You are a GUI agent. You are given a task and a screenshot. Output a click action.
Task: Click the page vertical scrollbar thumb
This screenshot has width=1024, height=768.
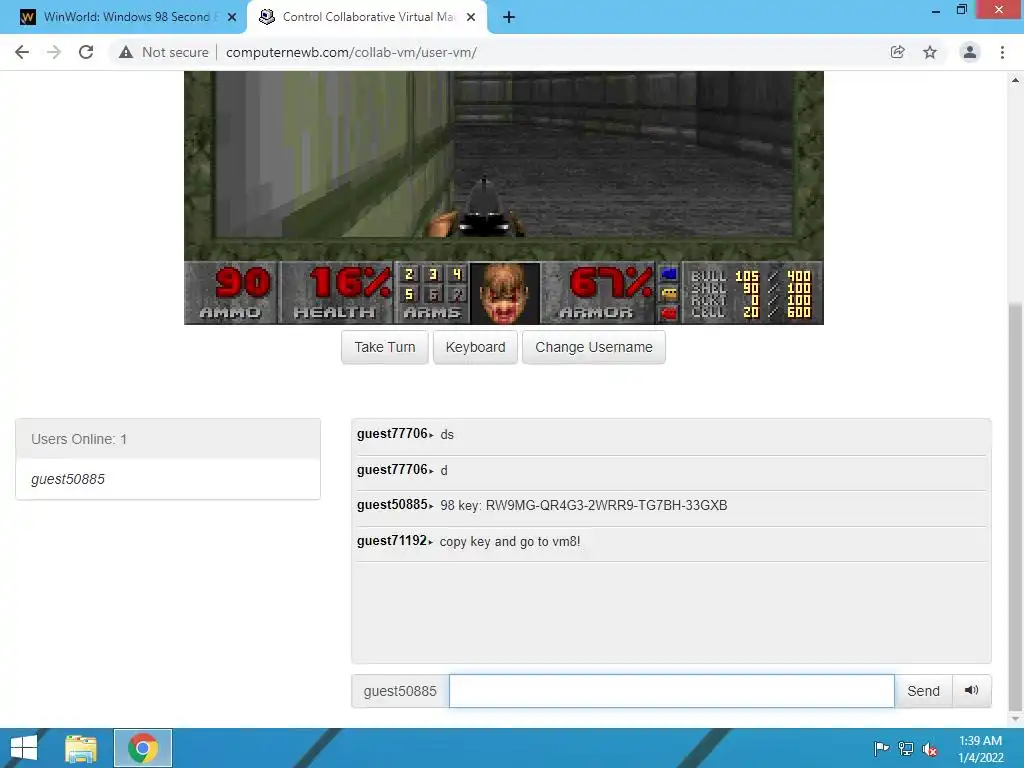pos(1015,507)
